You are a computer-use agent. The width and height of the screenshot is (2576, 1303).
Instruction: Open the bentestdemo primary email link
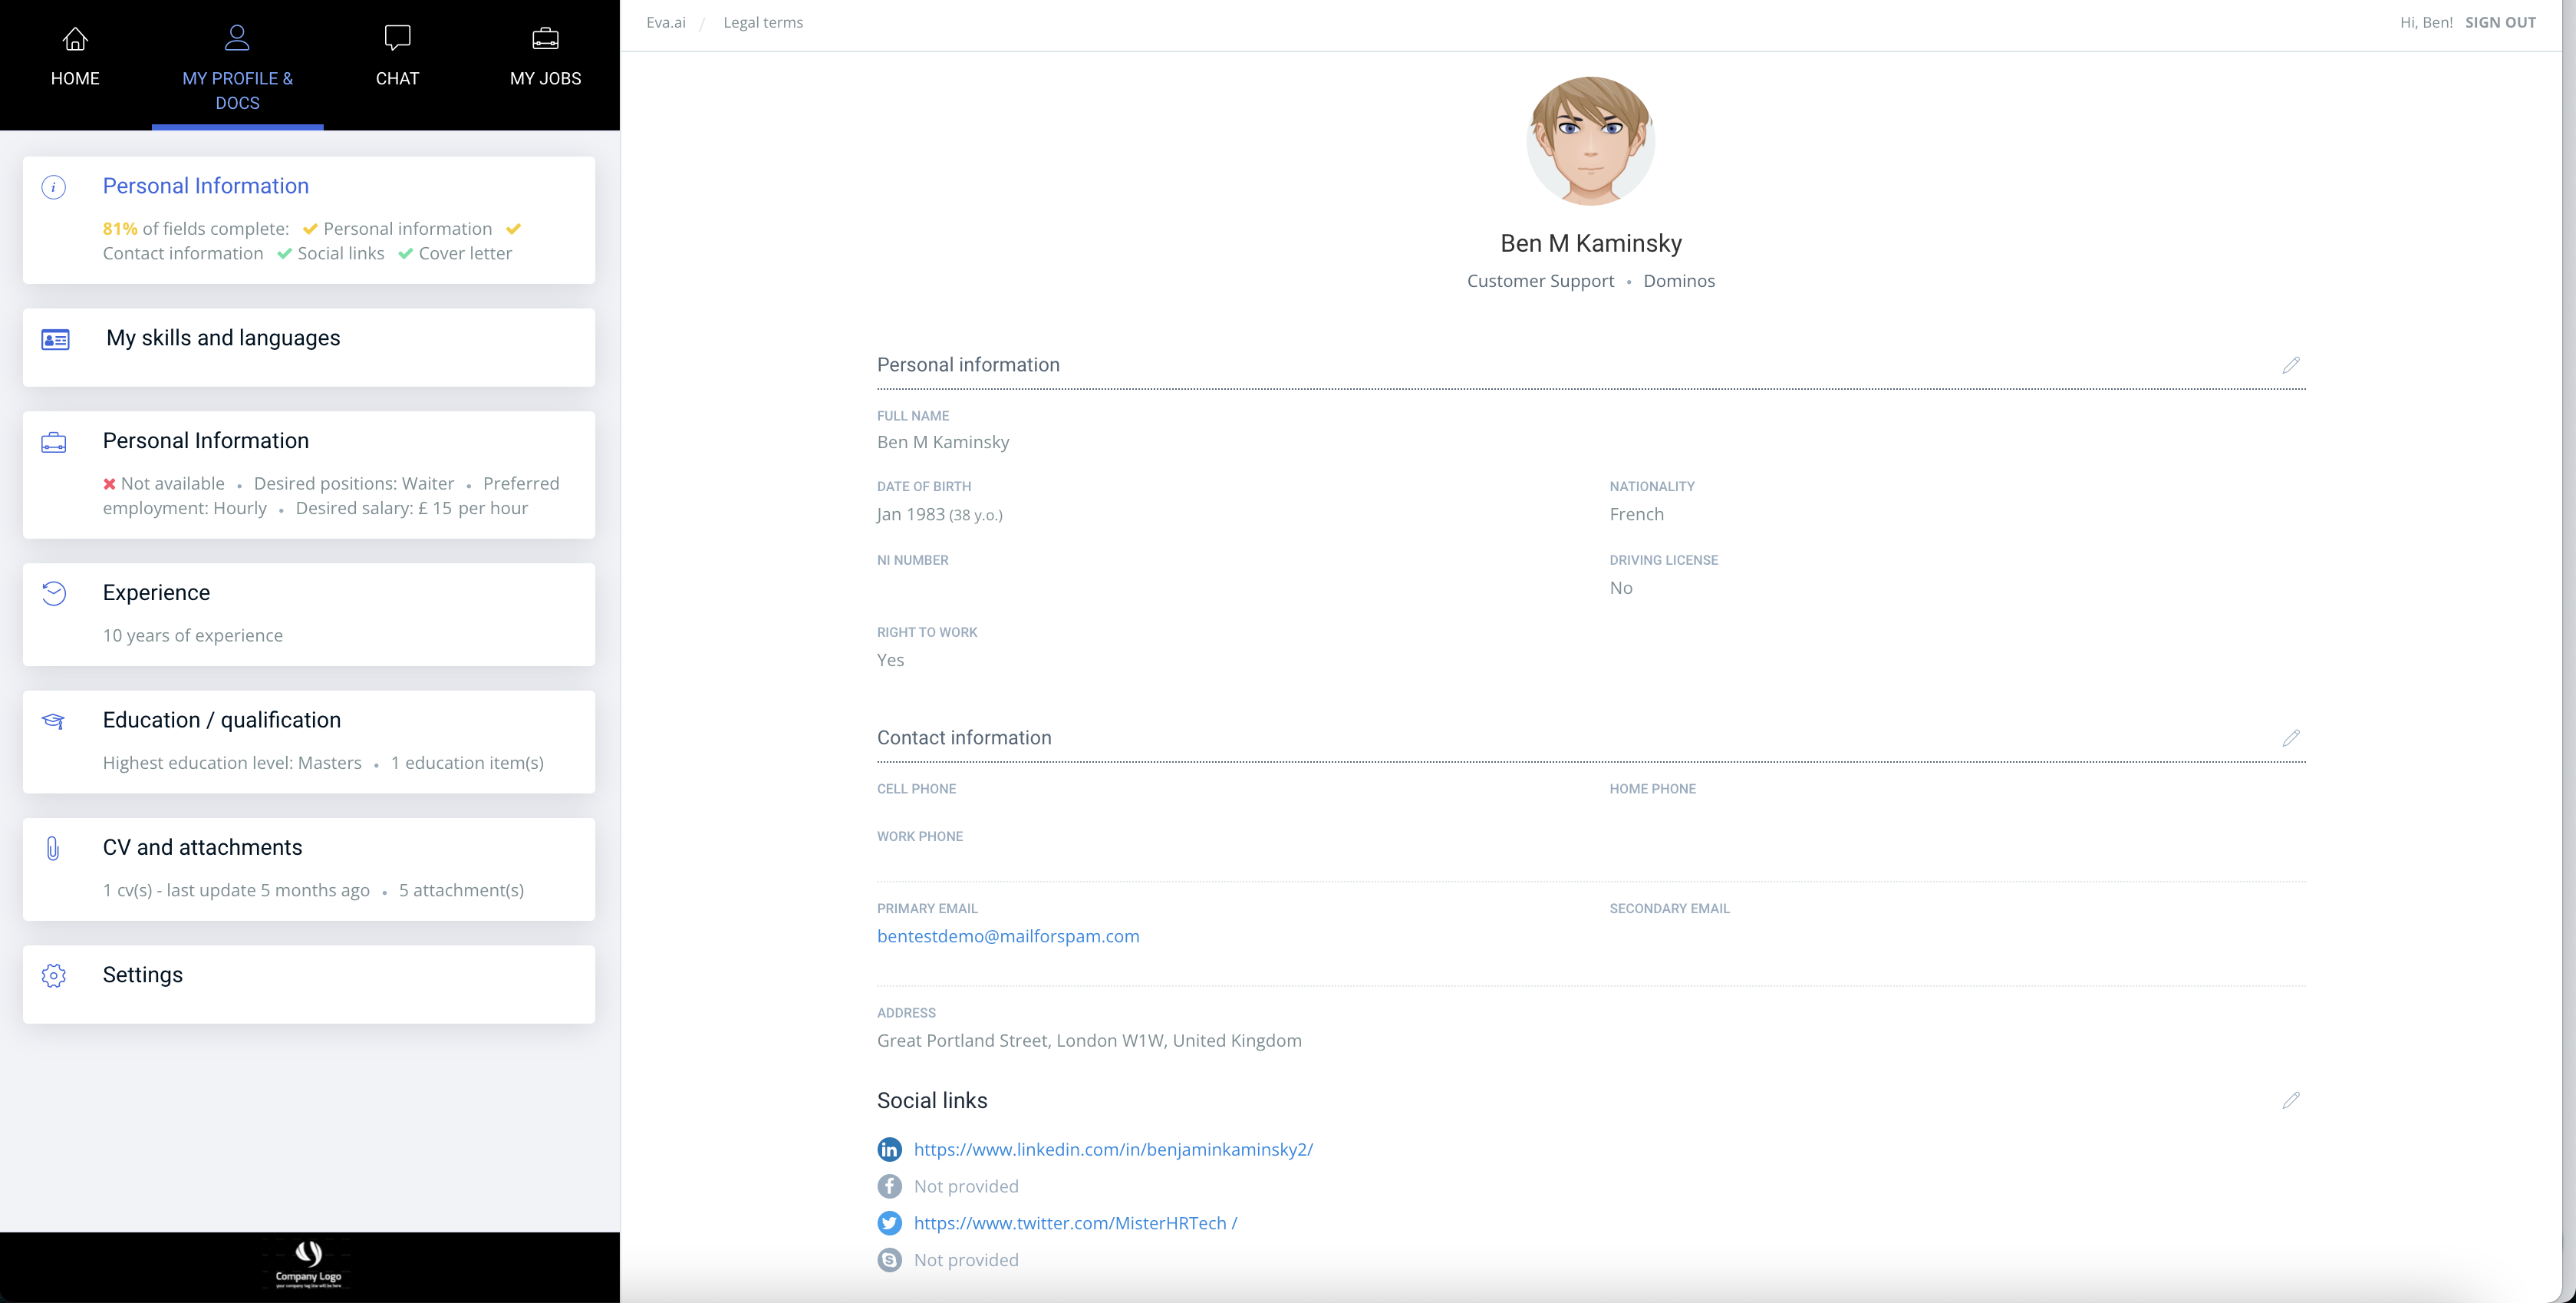(1007, 937)
